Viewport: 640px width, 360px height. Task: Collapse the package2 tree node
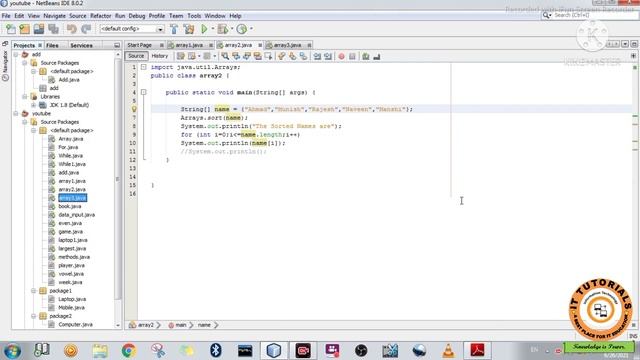click(x=33, y=316)
